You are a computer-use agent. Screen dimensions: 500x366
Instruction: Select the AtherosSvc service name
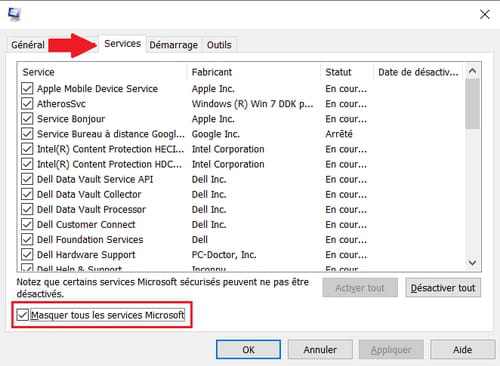point(61,104)
